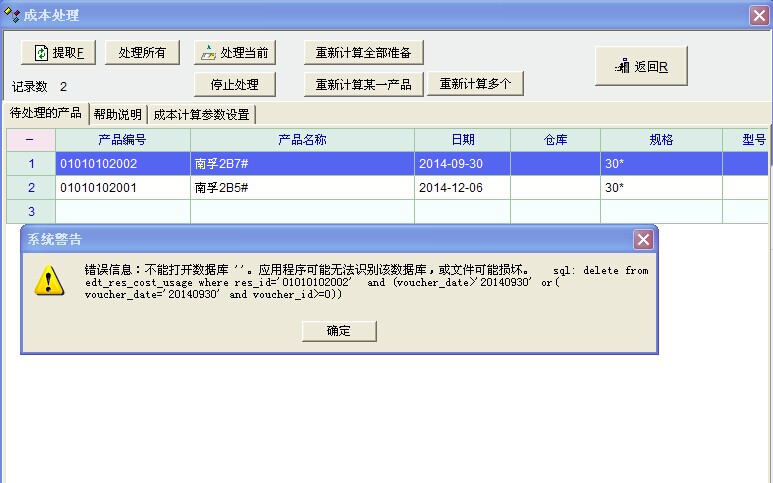Viewport: 773px width, 483px height.
Task: Click the 日期 column header
Action: pos(462,140)
